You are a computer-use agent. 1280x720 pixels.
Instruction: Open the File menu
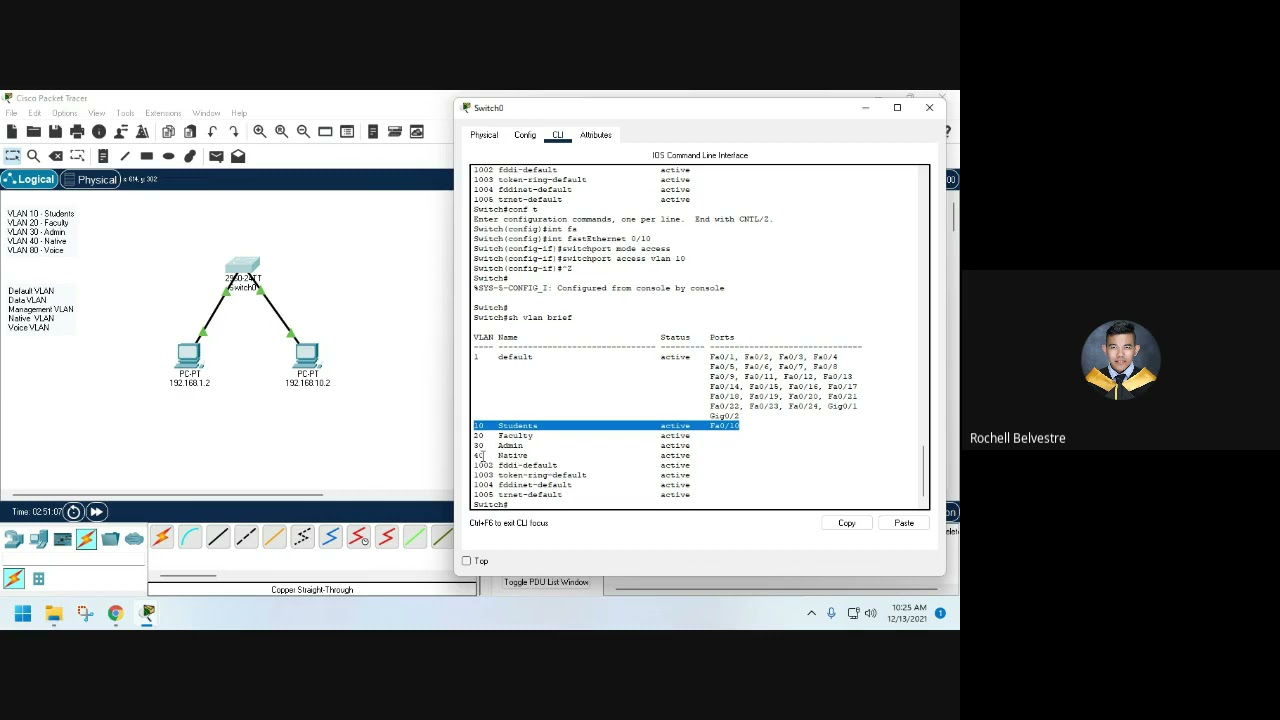11,113
